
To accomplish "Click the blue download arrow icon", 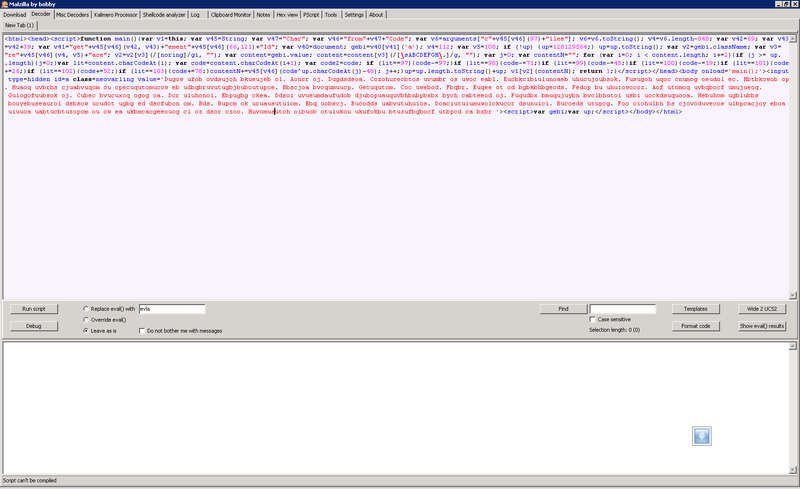I will [702, 436].
